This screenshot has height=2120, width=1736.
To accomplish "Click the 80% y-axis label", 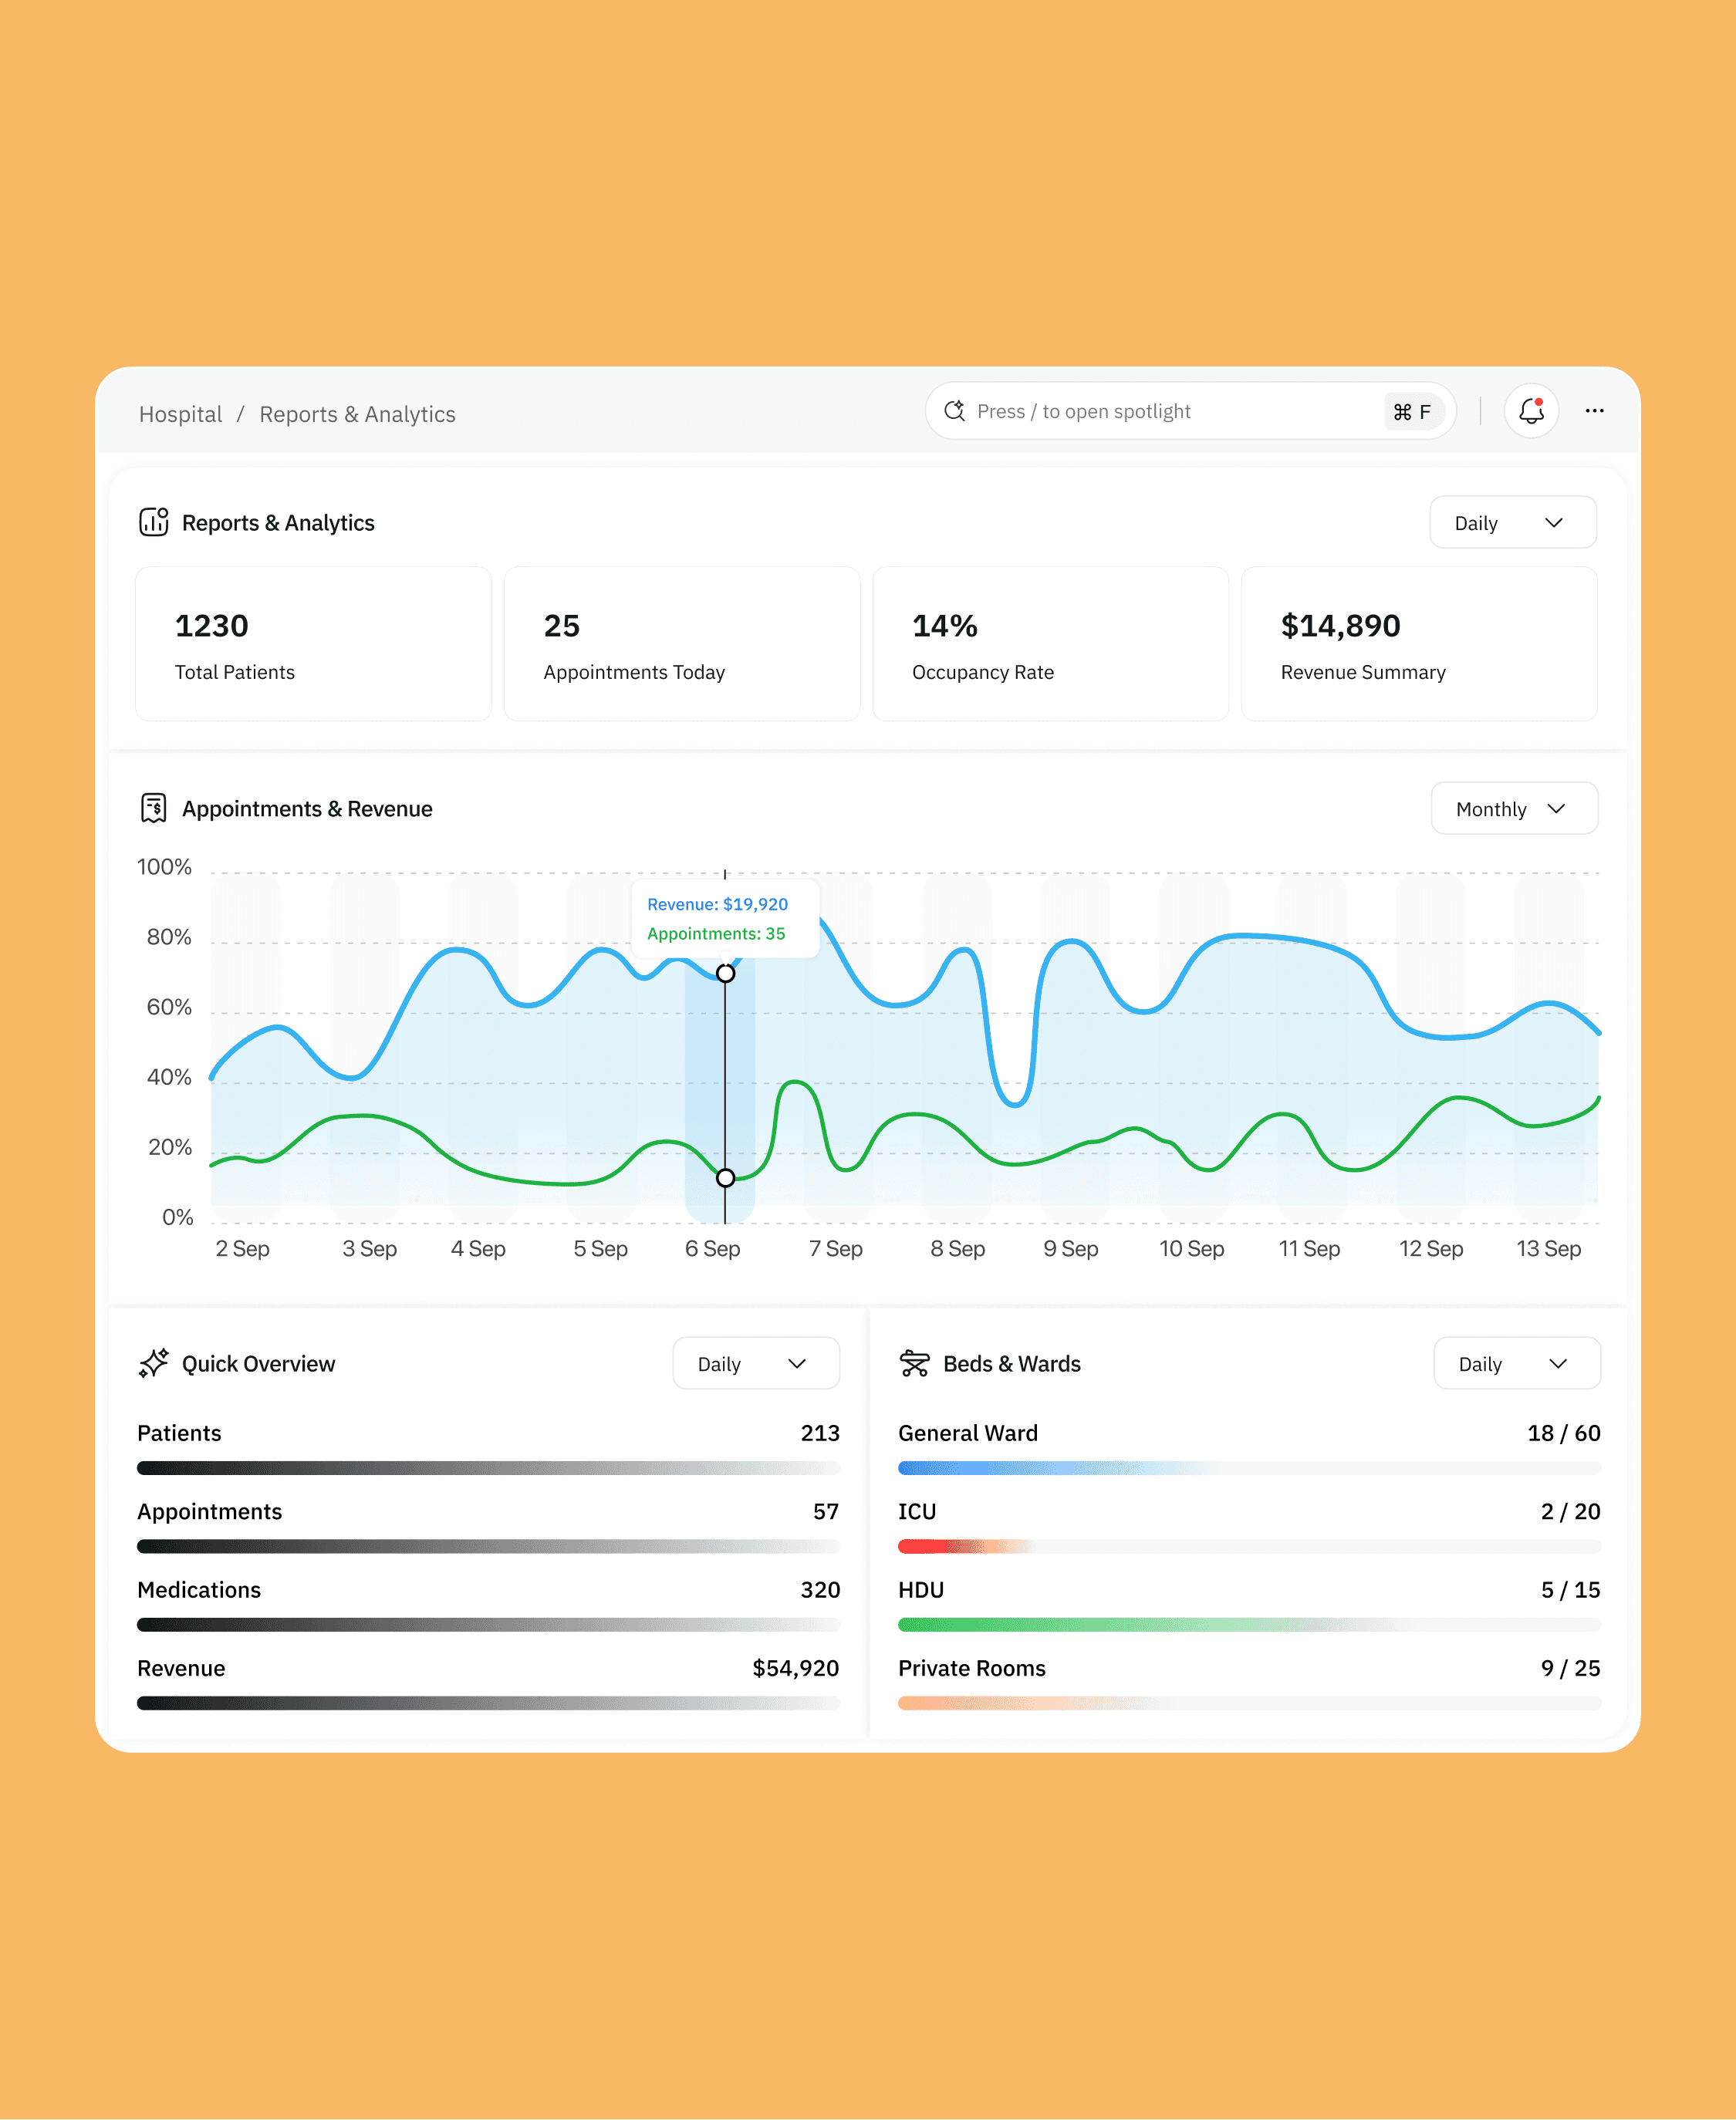I will [169, 937].
